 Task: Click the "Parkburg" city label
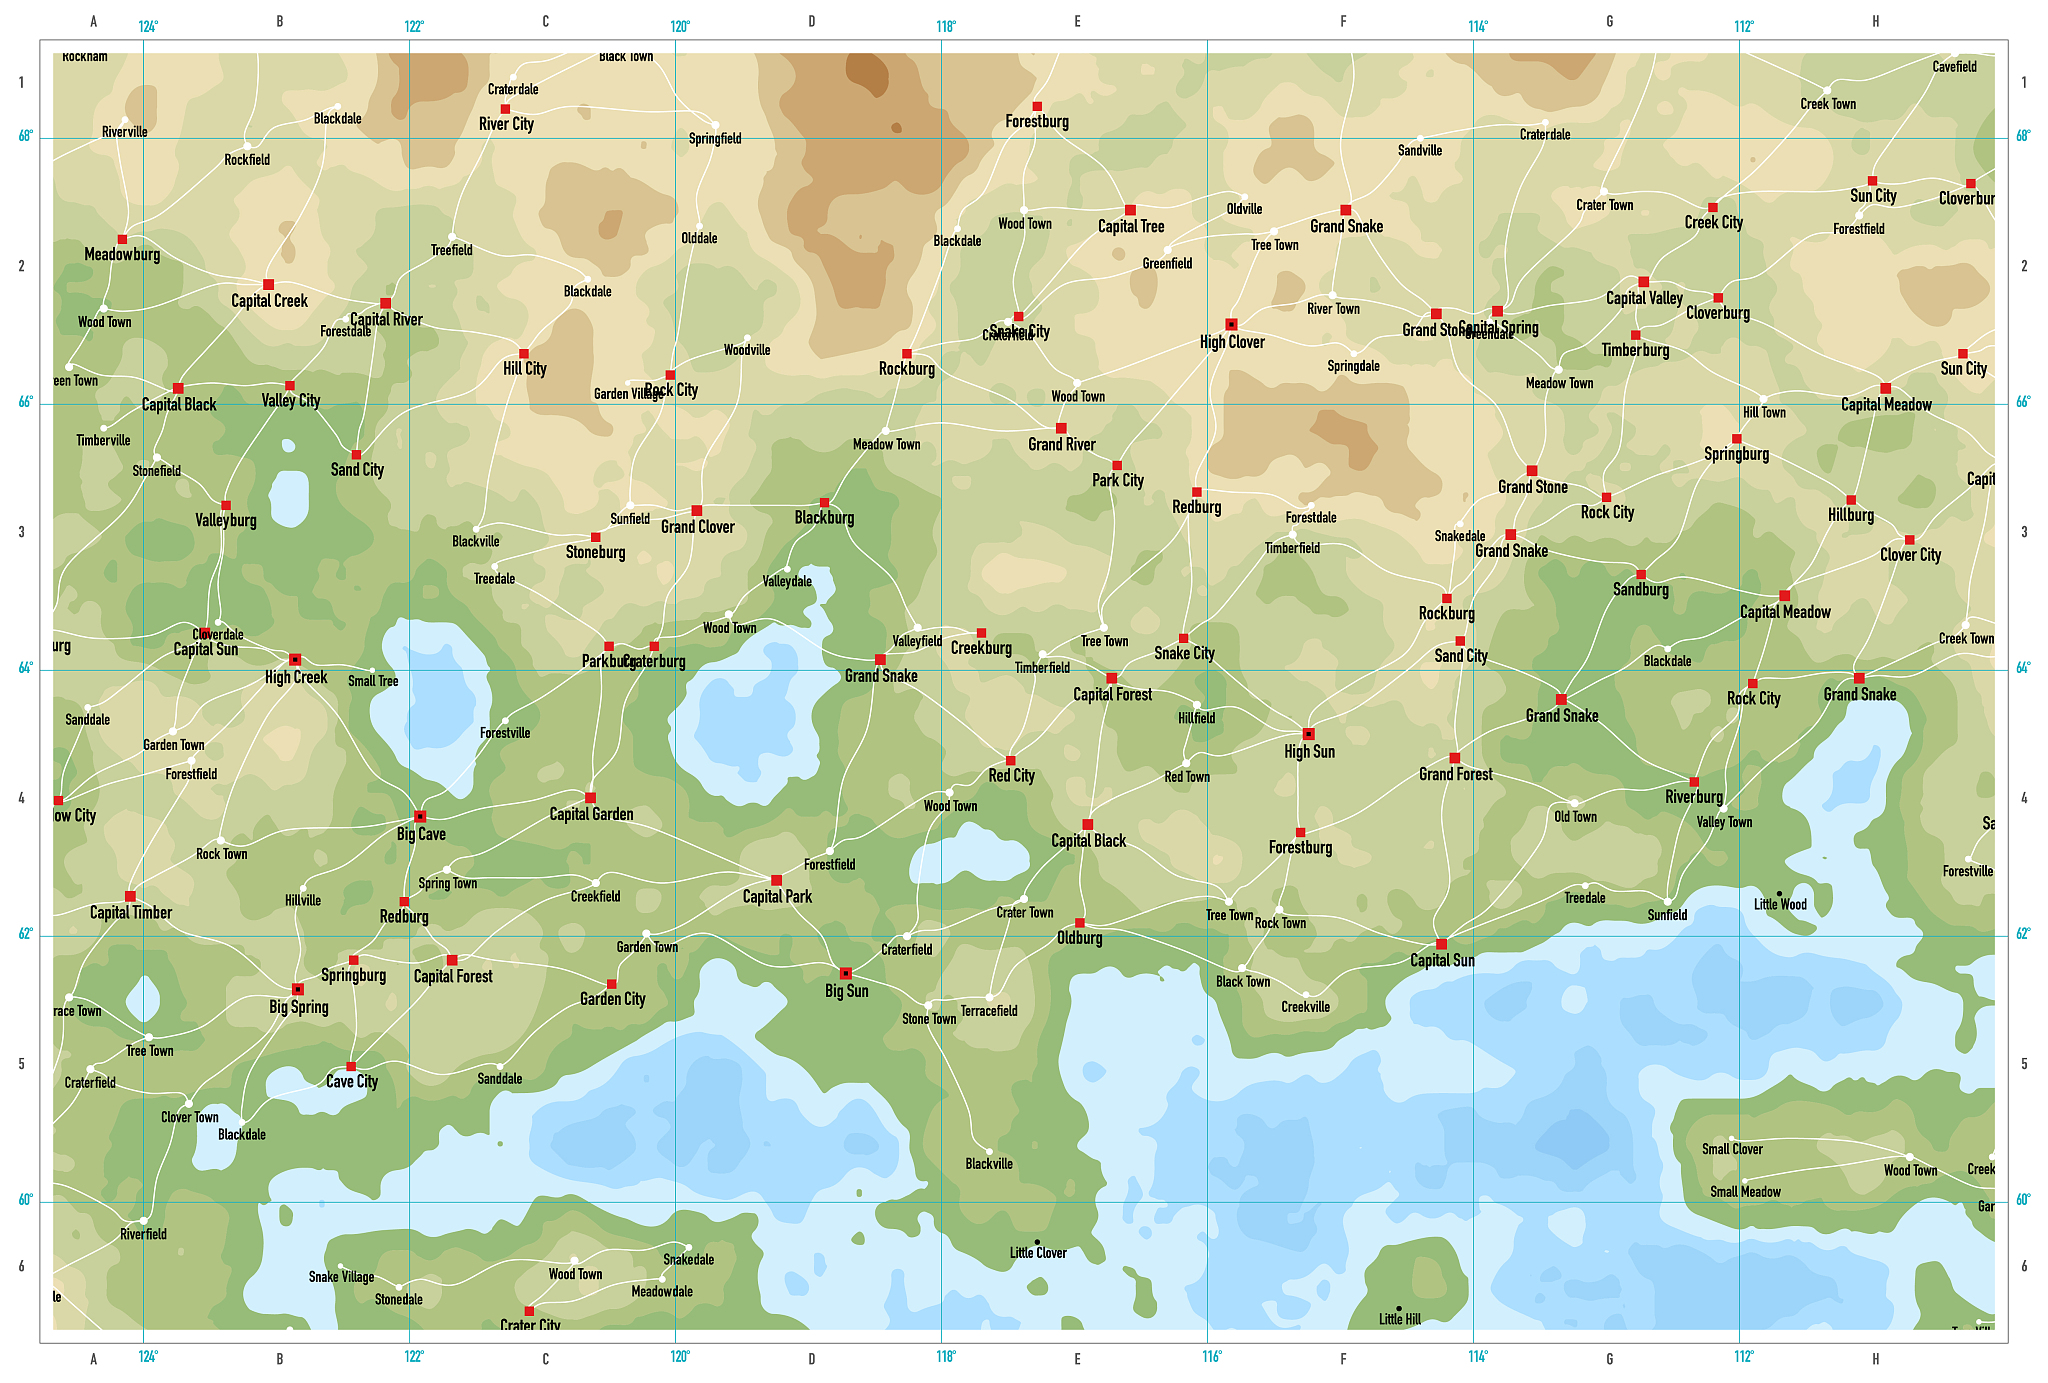pyautogui.click(x=608, y=661)
